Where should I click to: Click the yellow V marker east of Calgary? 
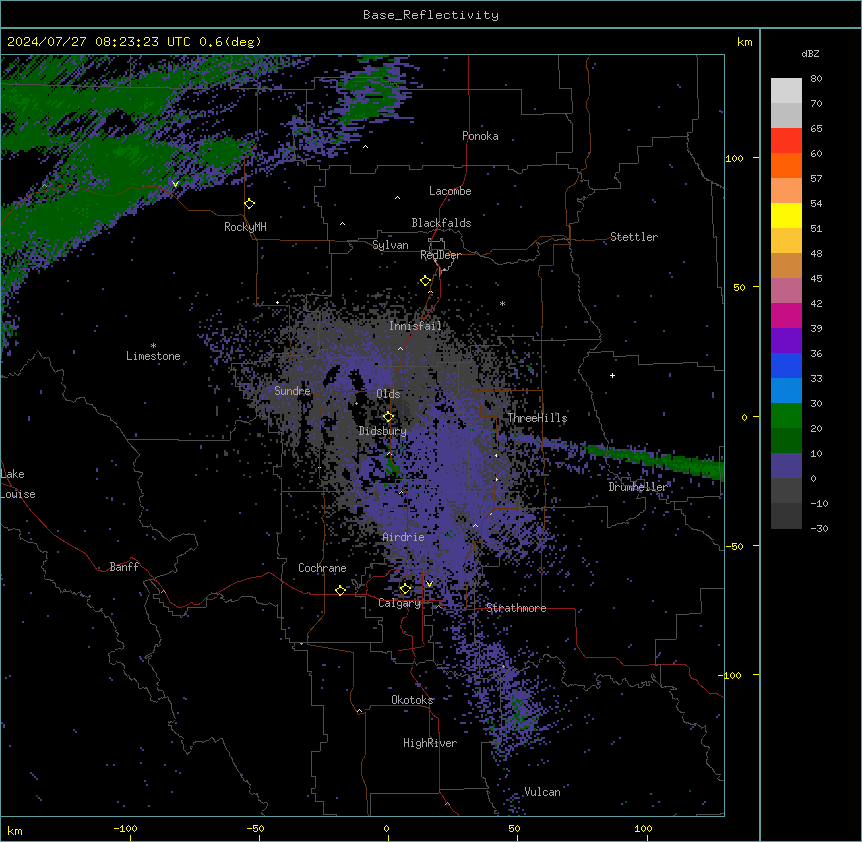[429, 584]
